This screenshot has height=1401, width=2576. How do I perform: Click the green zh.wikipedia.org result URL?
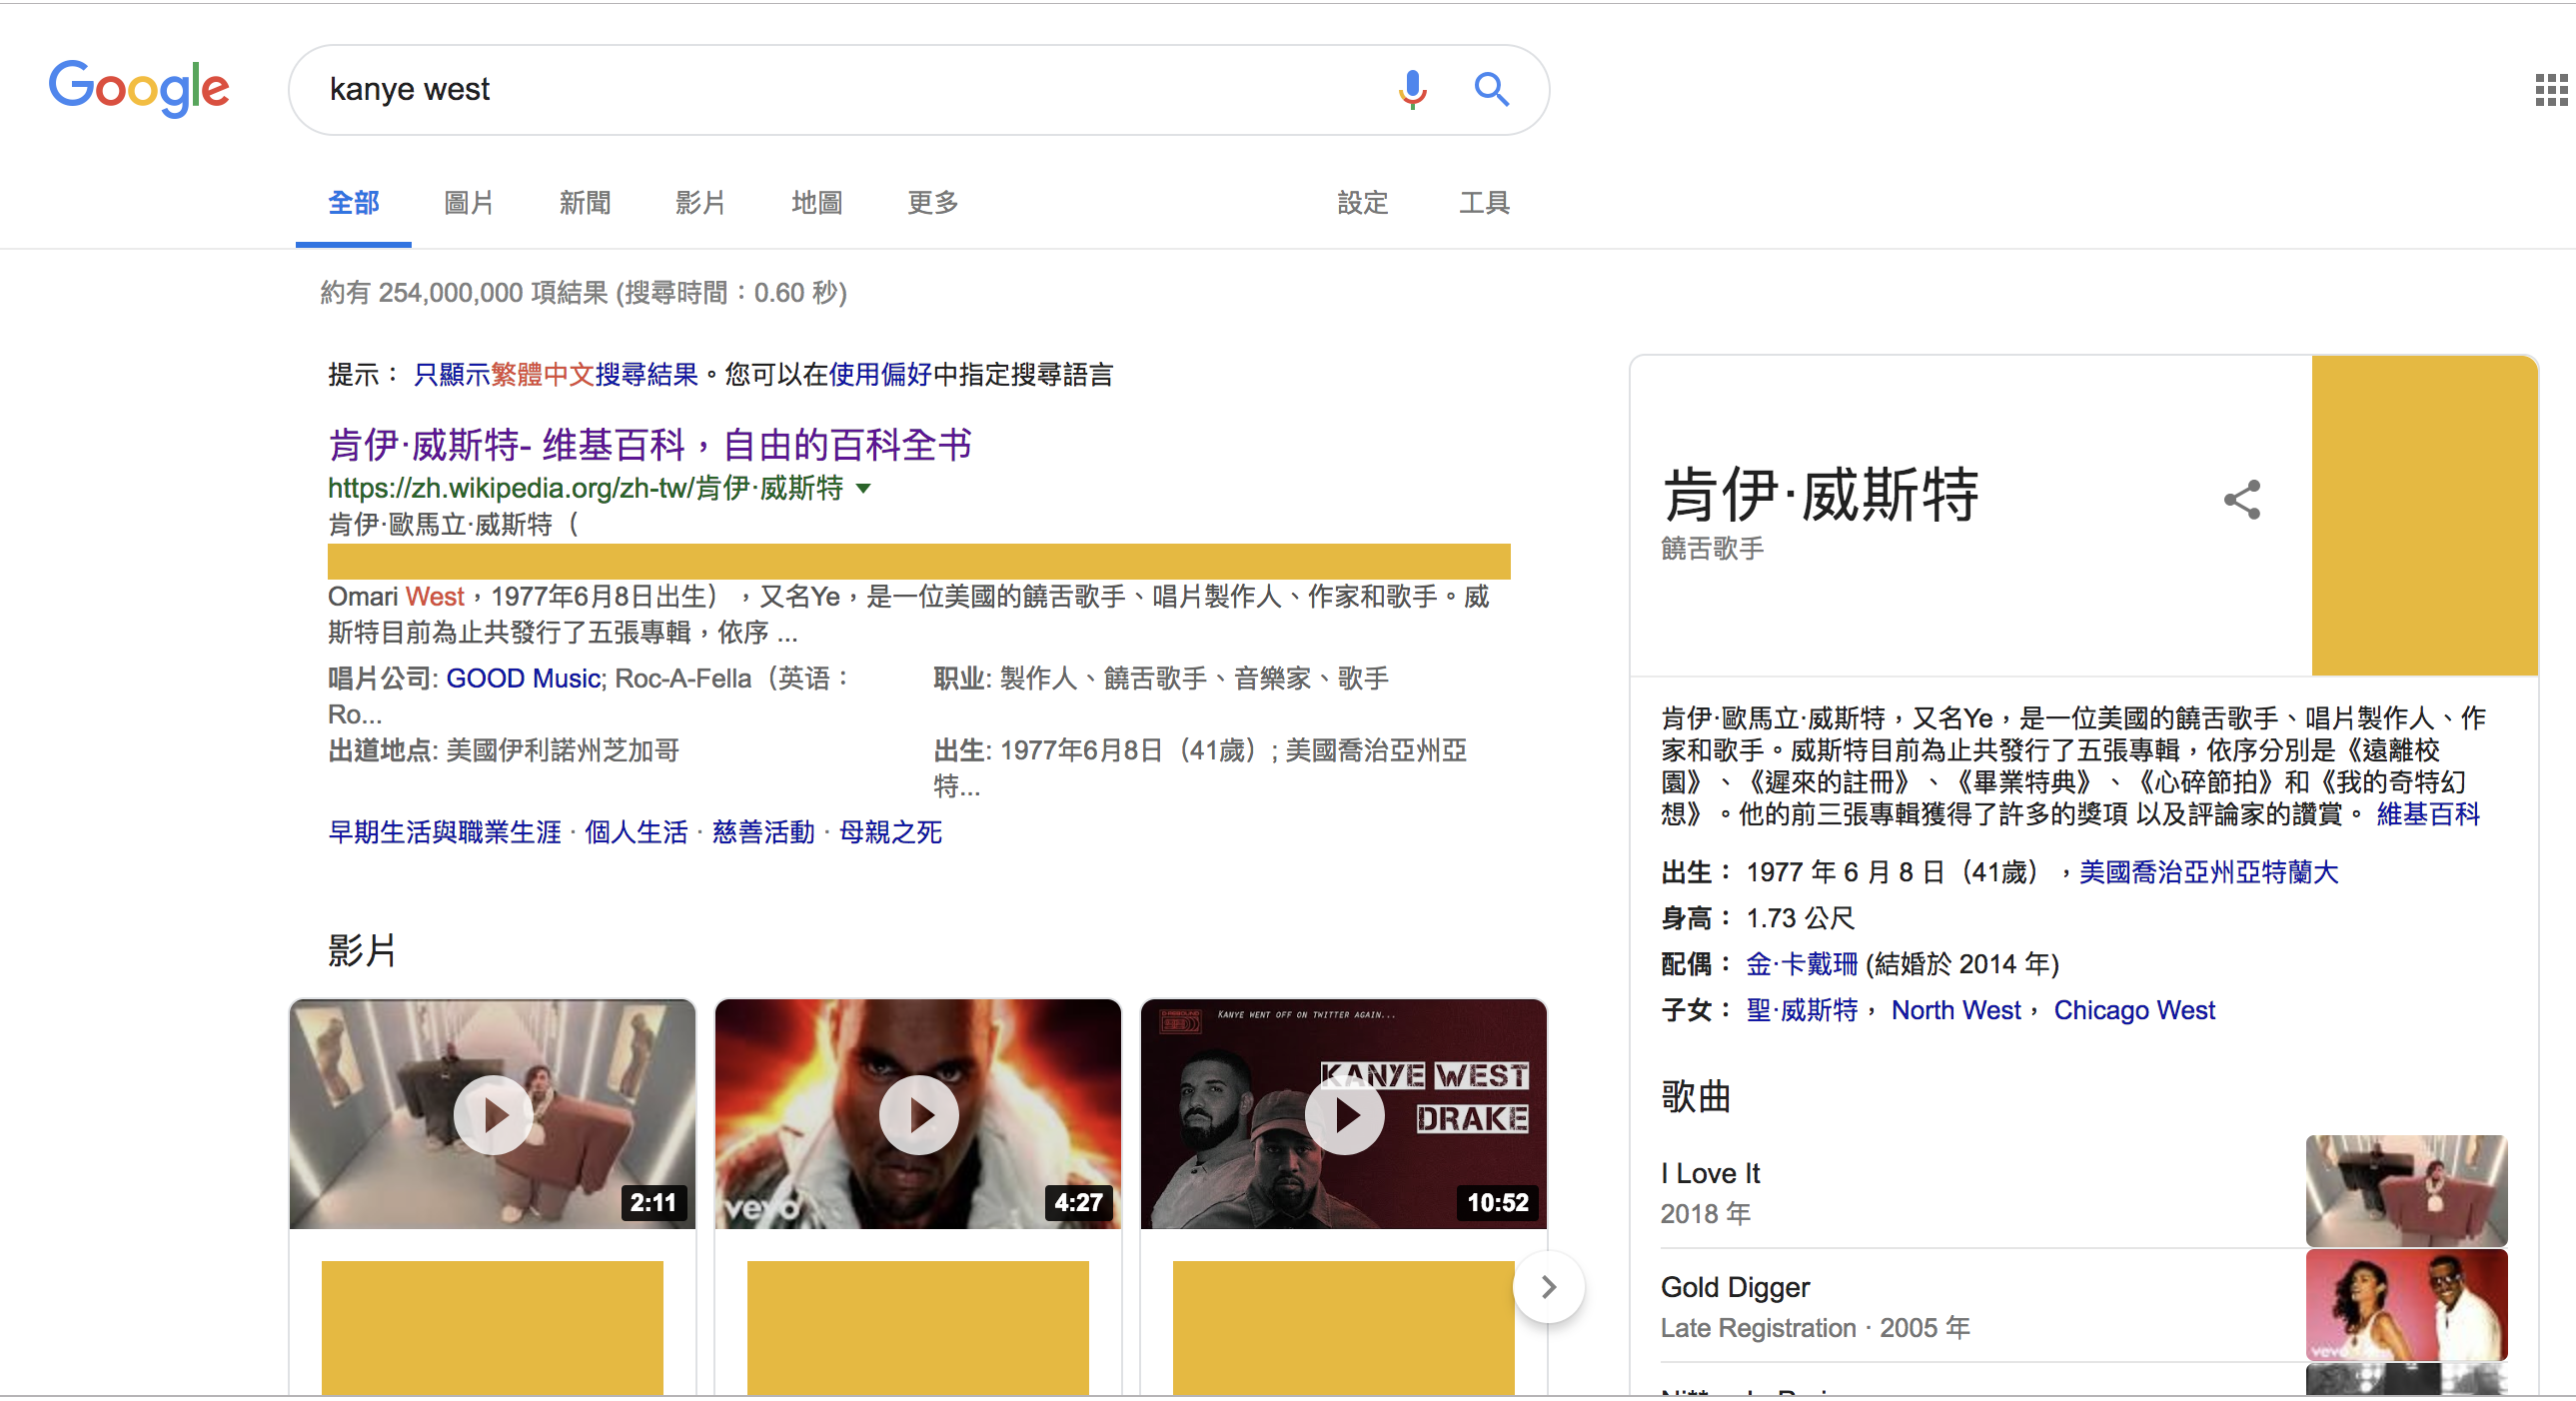(x=585, y=488)
